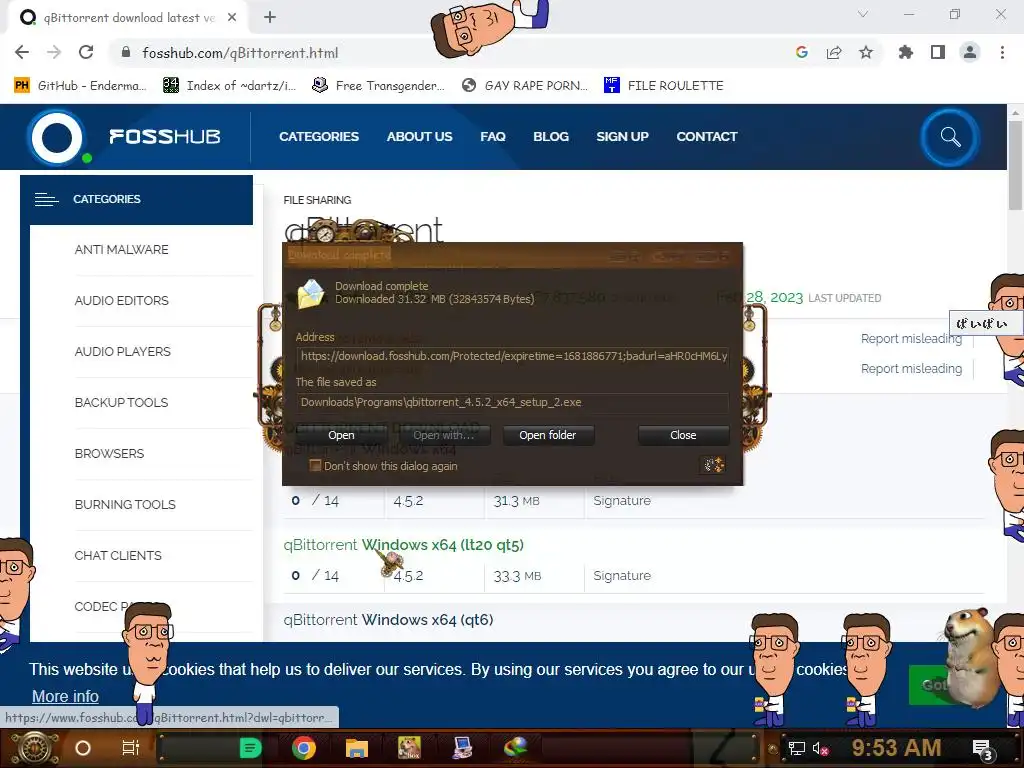Click the FossHub search magnifier icon
The width and height of the screenshot is (1024, 768).
click(x=950, y=137)
